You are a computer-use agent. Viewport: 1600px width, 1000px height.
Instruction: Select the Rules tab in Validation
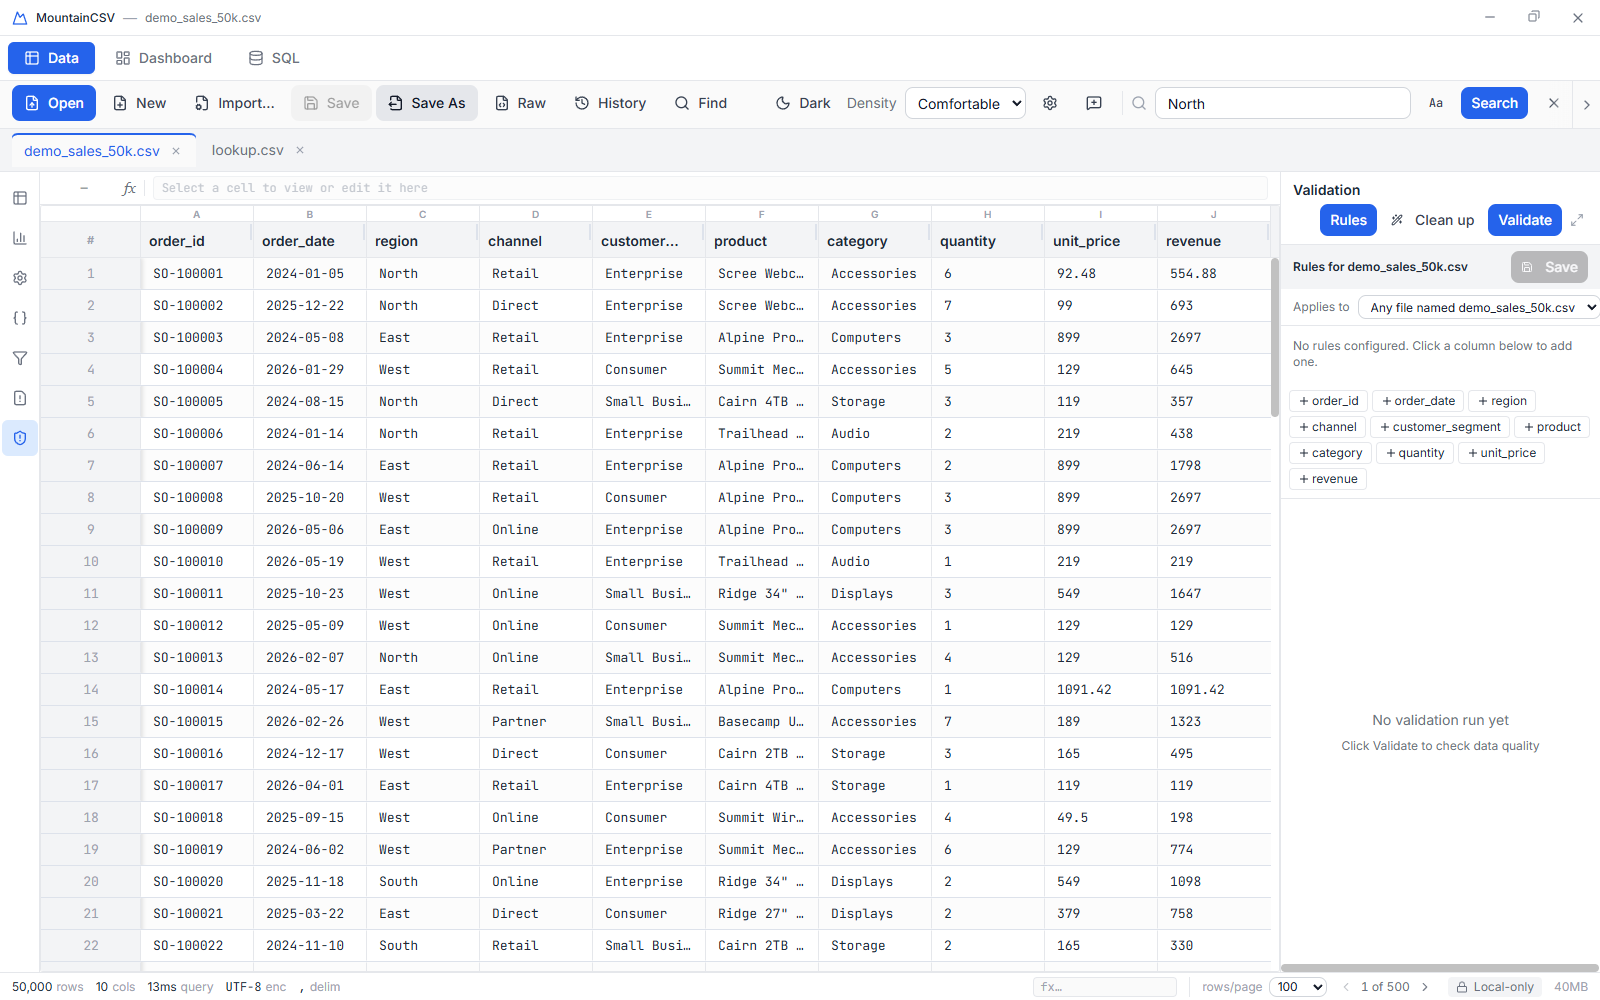click(1348, 220)
